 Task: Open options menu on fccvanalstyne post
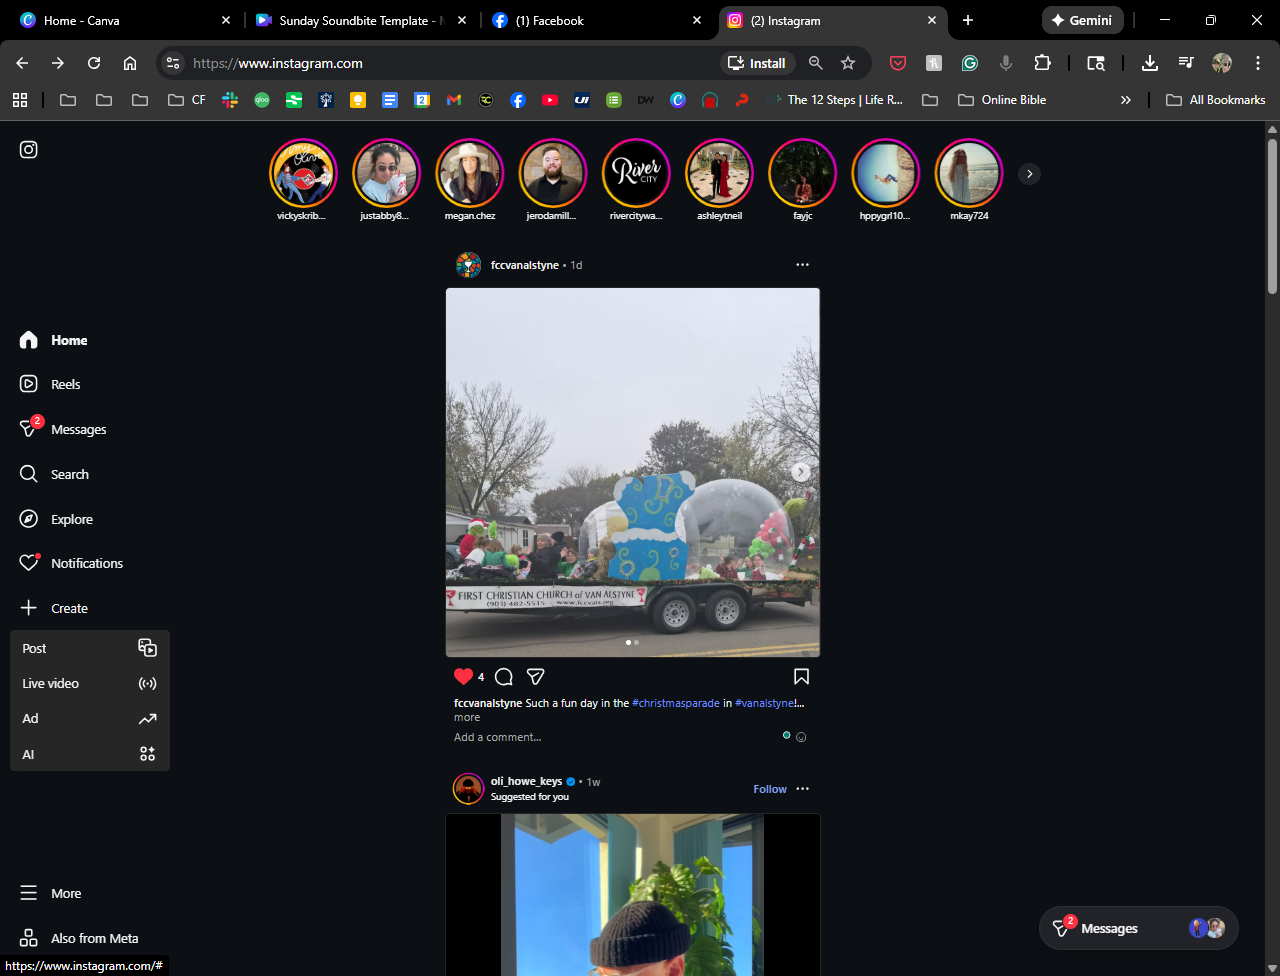click(x=802, y=265)
